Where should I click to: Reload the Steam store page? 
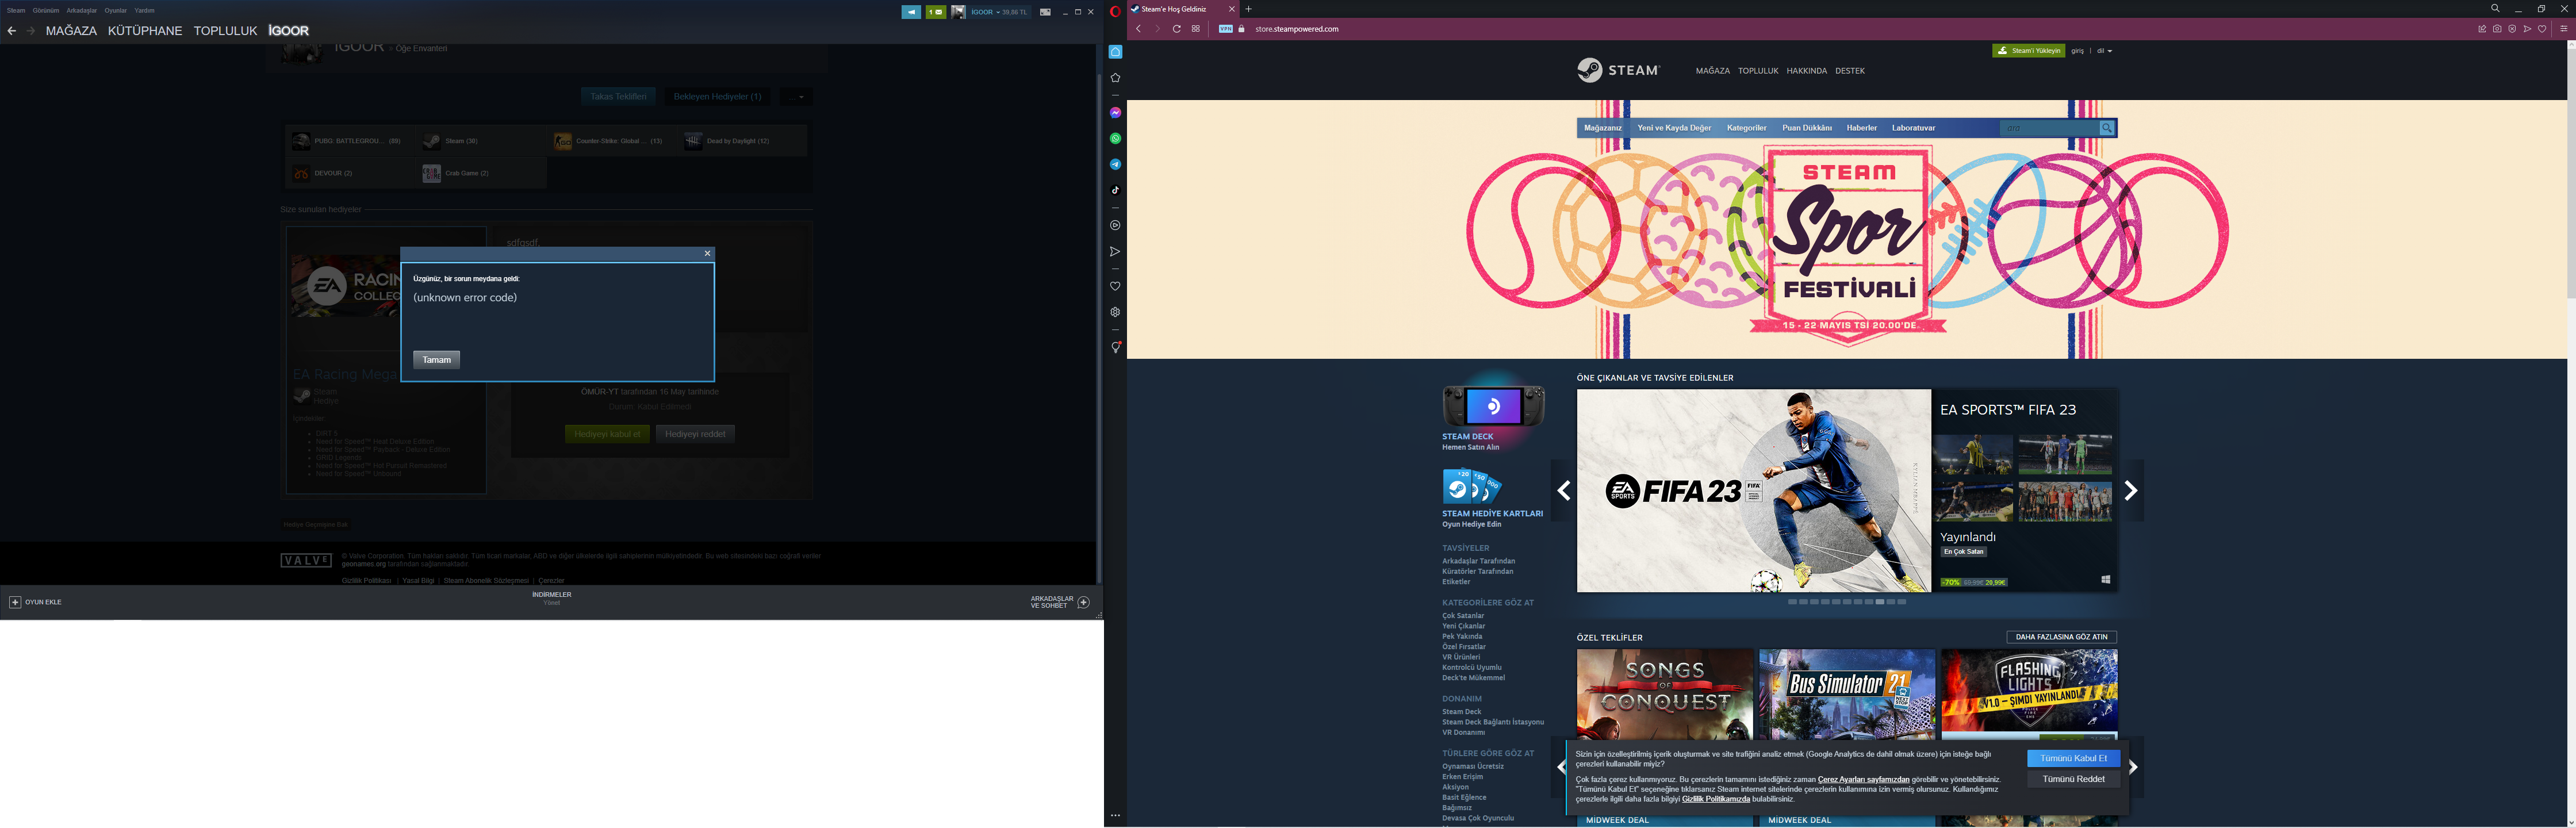coord(1176,29)
